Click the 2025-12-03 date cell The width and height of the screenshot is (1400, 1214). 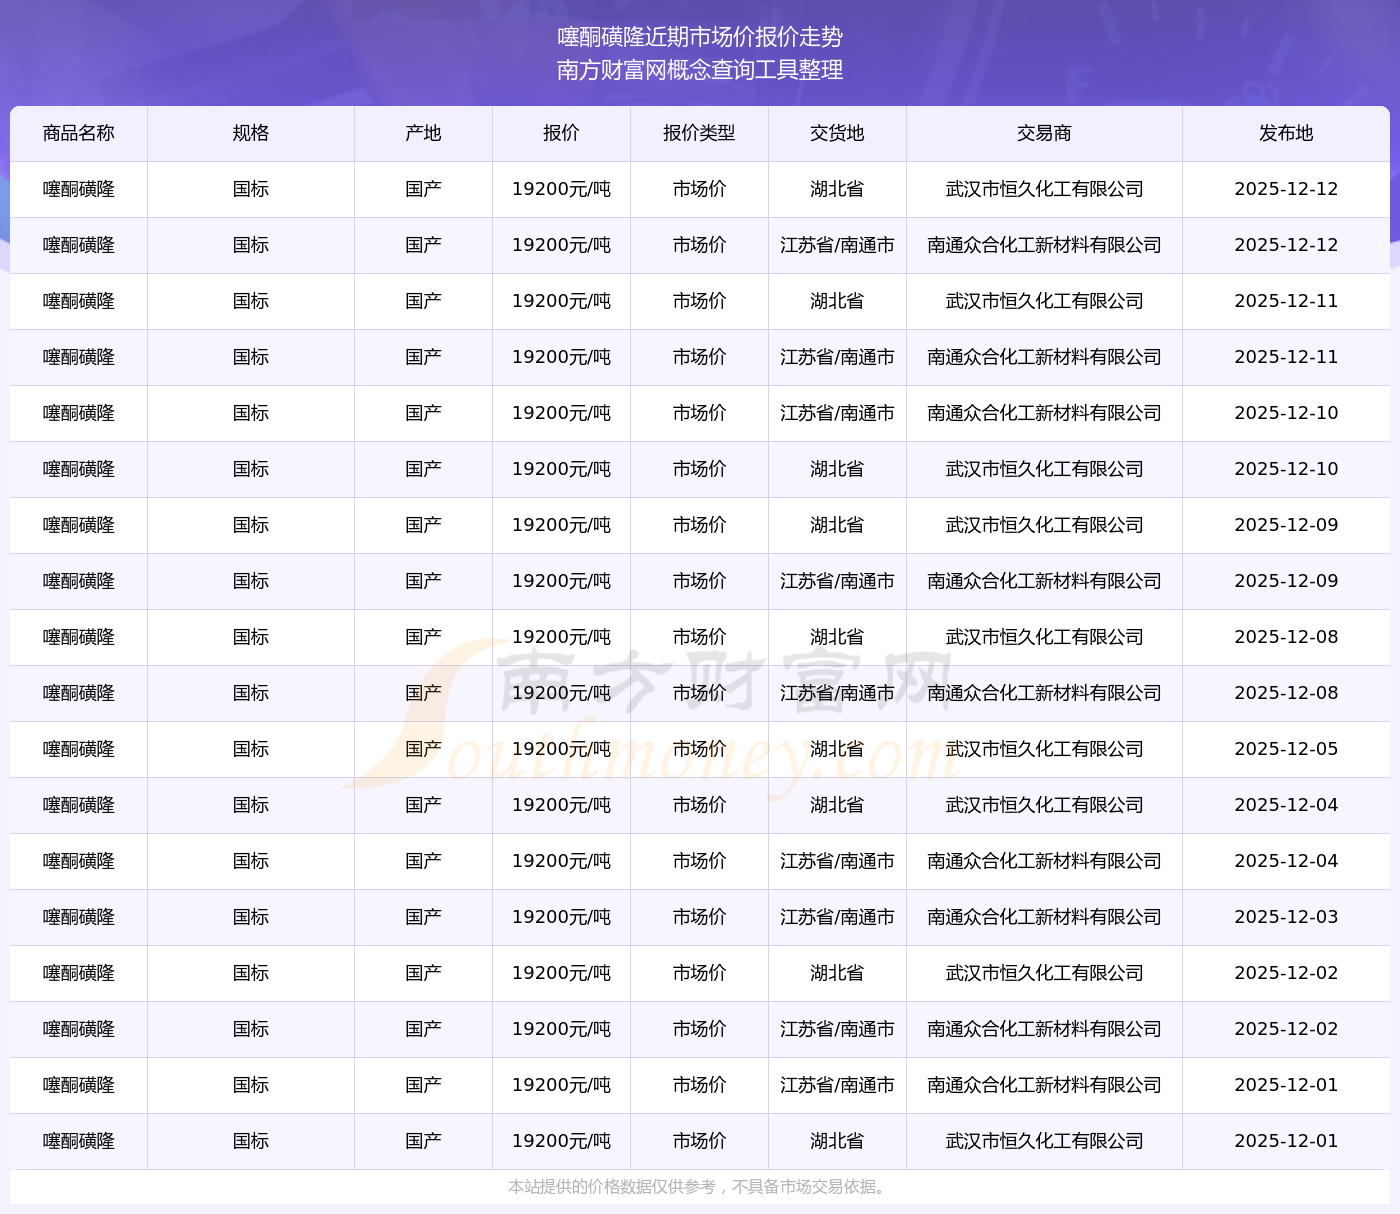pyautogui.click(x=1286, y=917)
